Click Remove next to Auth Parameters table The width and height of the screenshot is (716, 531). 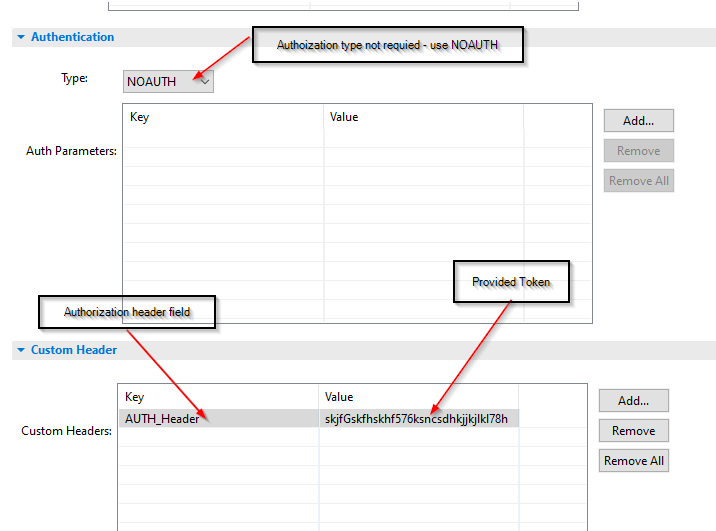tap(638, 151)
